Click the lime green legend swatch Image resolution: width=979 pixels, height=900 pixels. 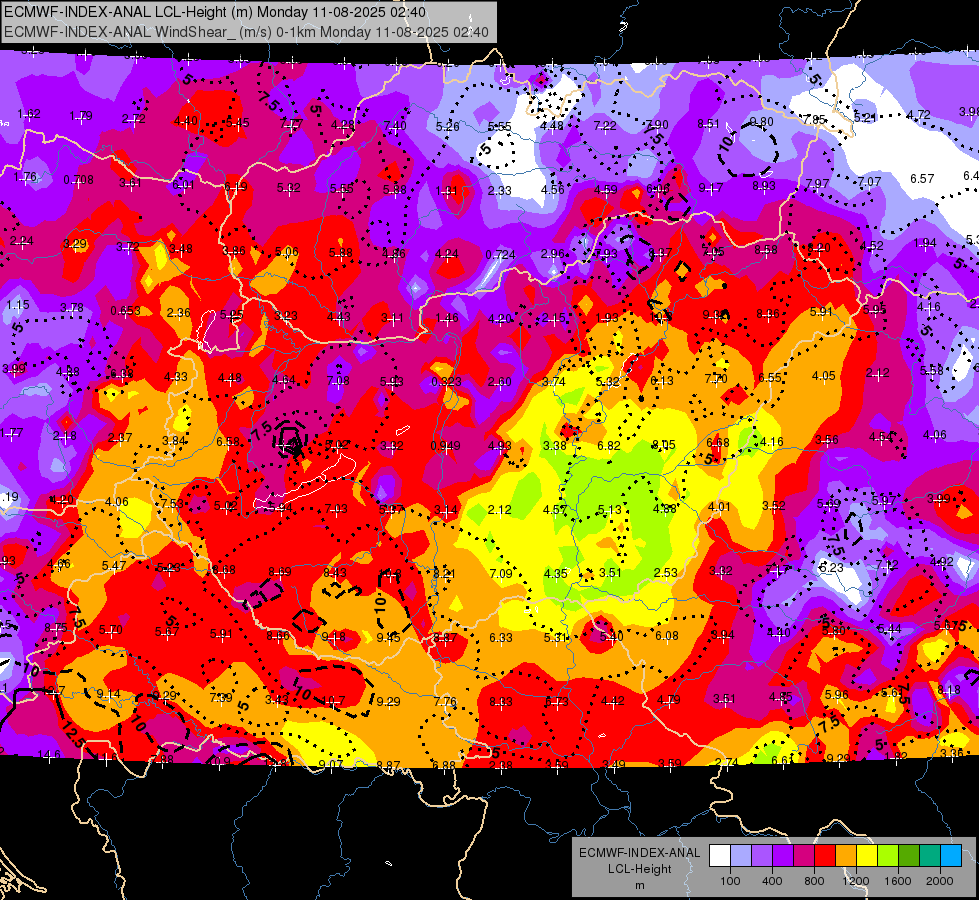tap(888, 856)
